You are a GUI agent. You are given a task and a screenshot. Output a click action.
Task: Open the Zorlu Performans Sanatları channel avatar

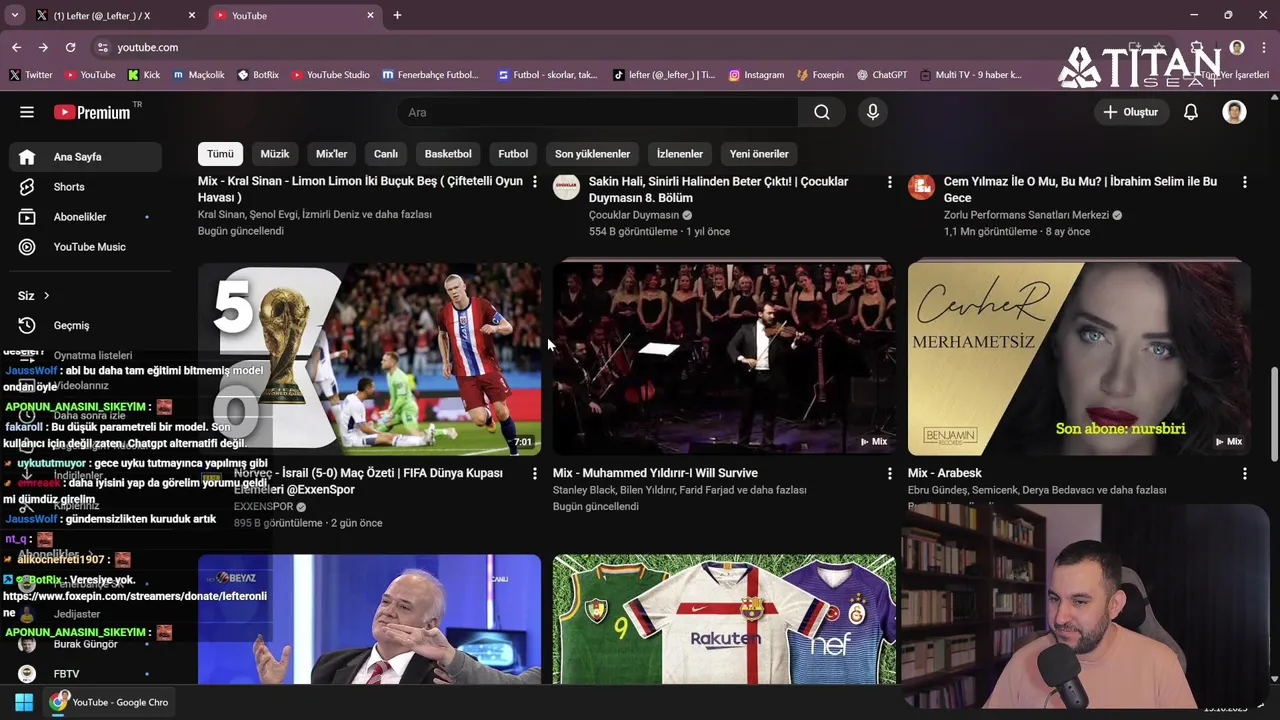pos(921,186)
